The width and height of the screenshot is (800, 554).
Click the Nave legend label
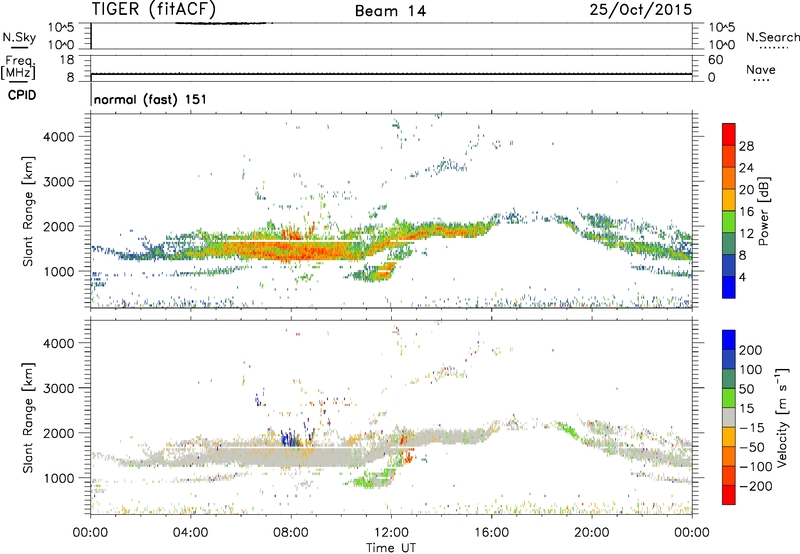pos(761,69)
